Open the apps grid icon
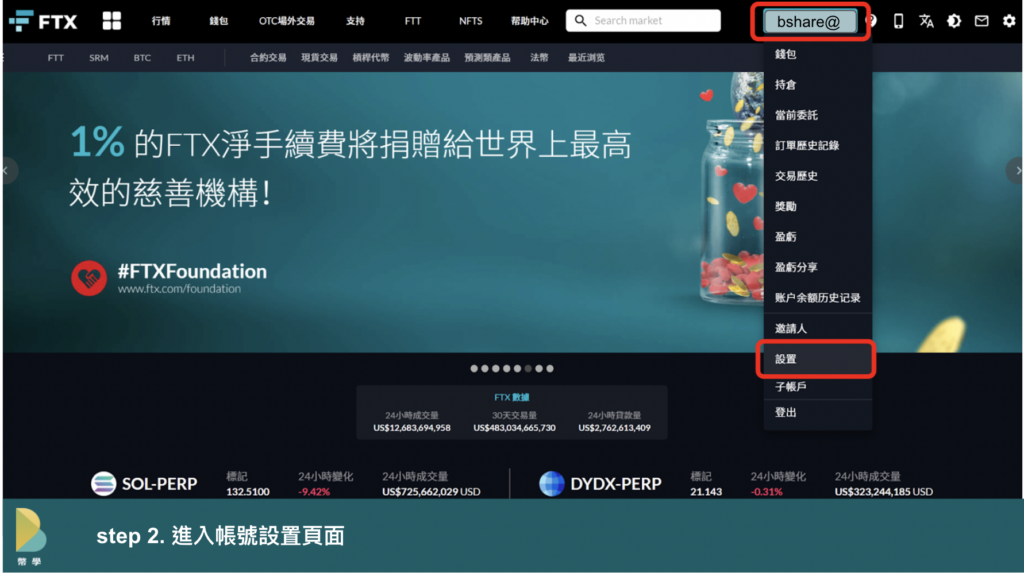This screenshot has height=573, width=1024. pos(112,21)
